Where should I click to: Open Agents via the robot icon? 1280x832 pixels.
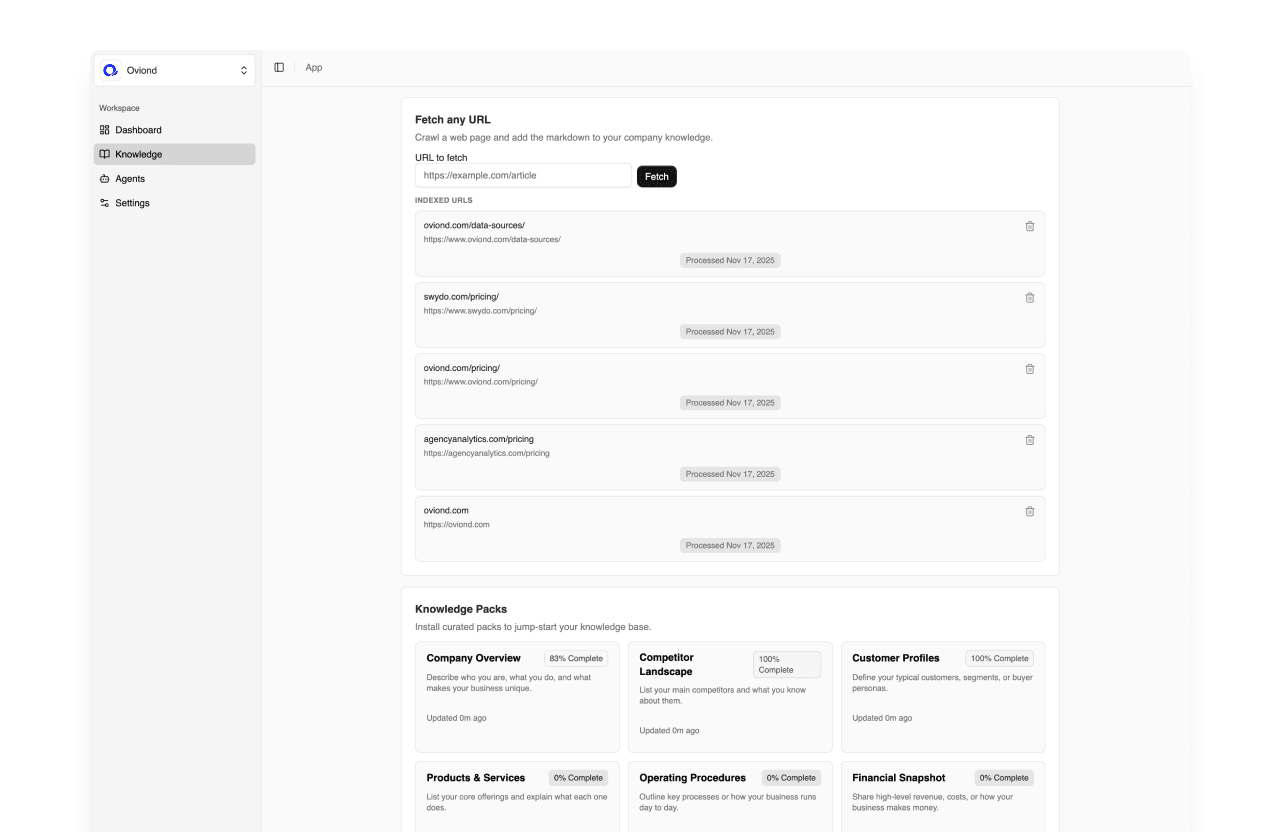coord(104,178)
